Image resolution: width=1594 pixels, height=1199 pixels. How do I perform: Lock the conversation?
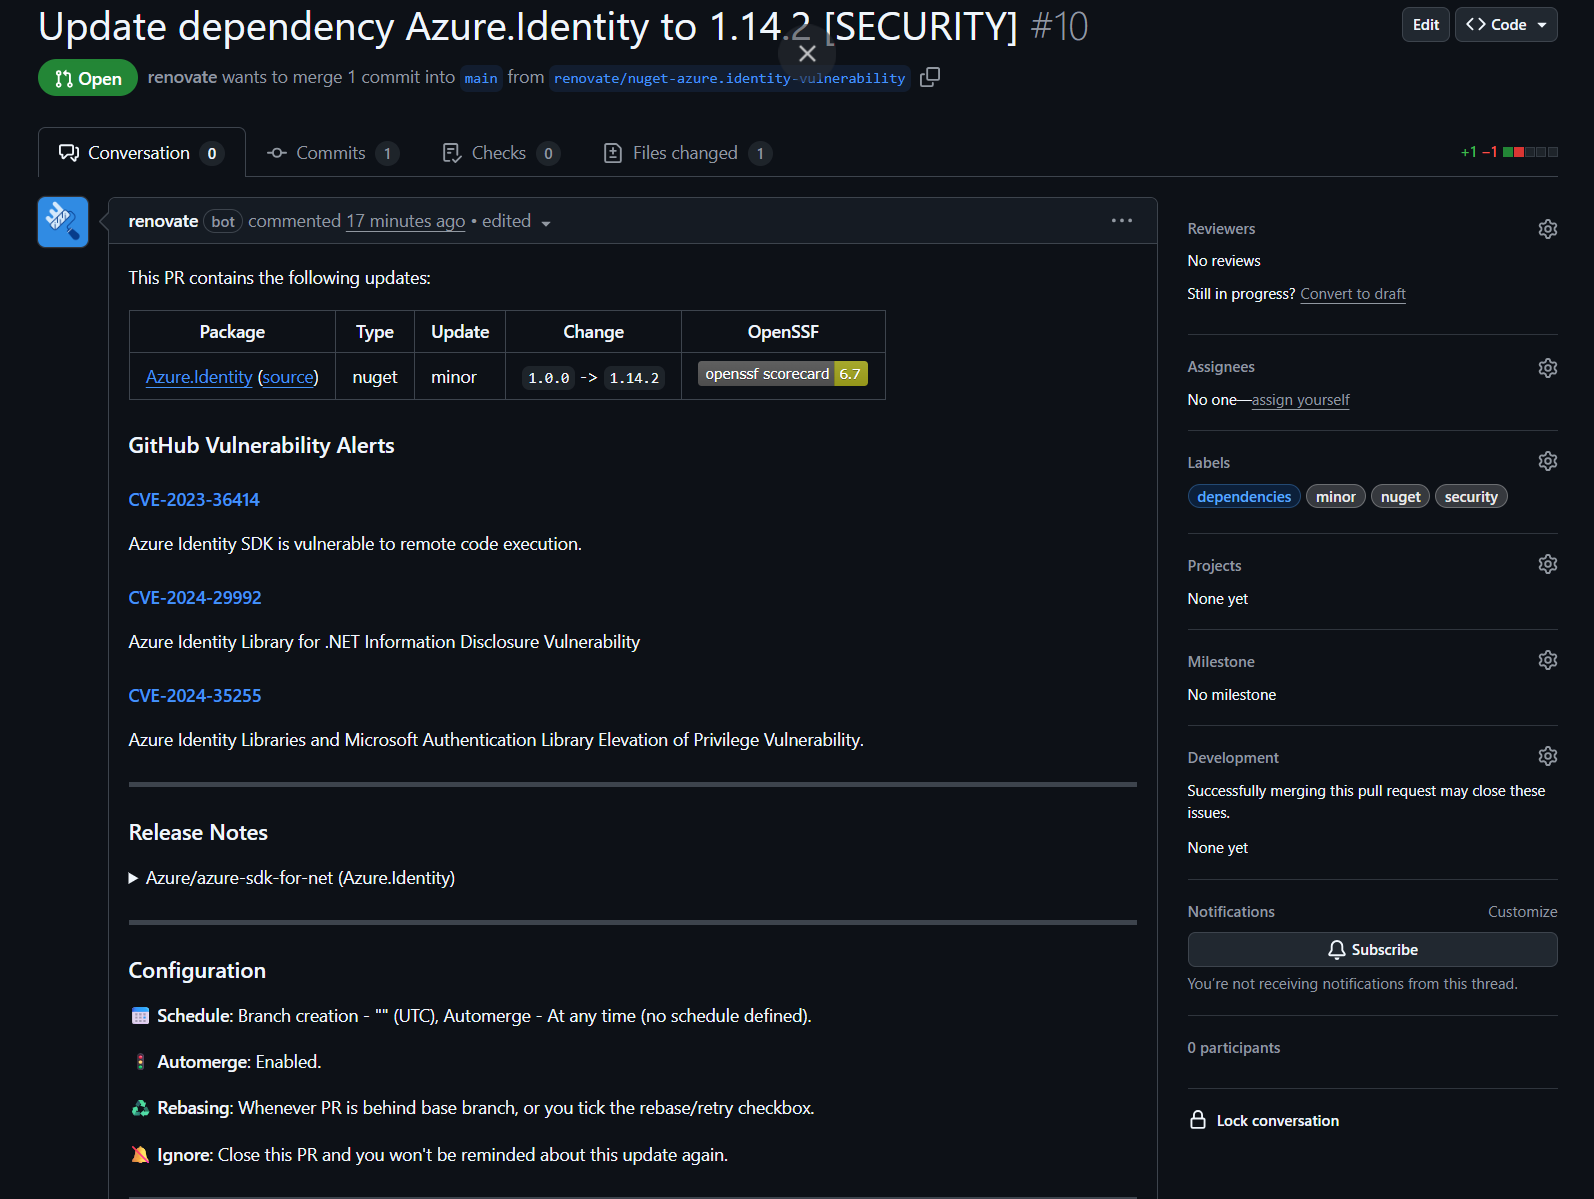pyautogui.click(x=1264, y=1120)
